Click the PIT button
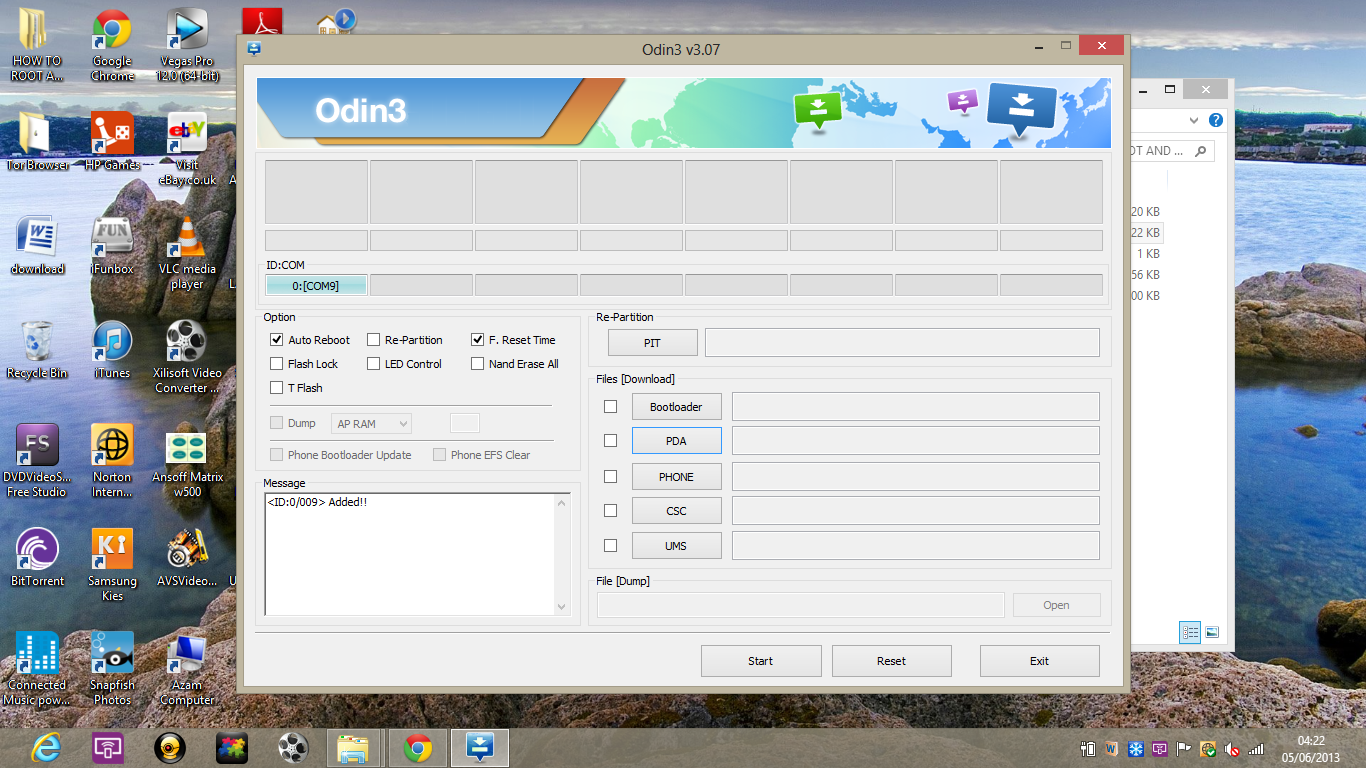1366x768 pixels. (652, 343)
